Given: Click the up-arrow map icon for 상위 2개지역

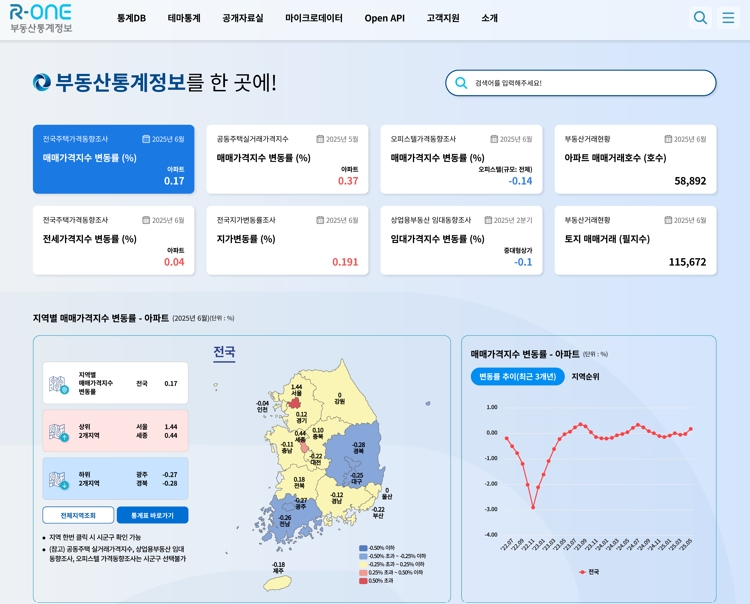Looking at the screenshot, I should pyautogui.click(x=58, y=431).
